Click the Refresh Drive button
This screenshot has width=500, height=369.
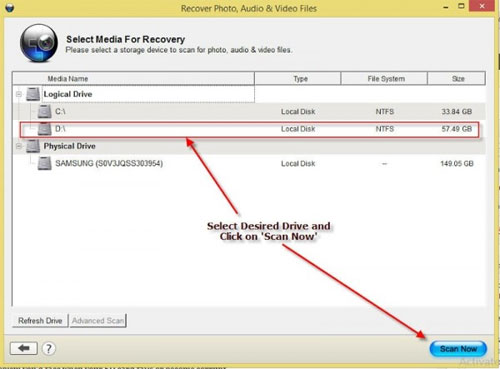coord(40,321)
